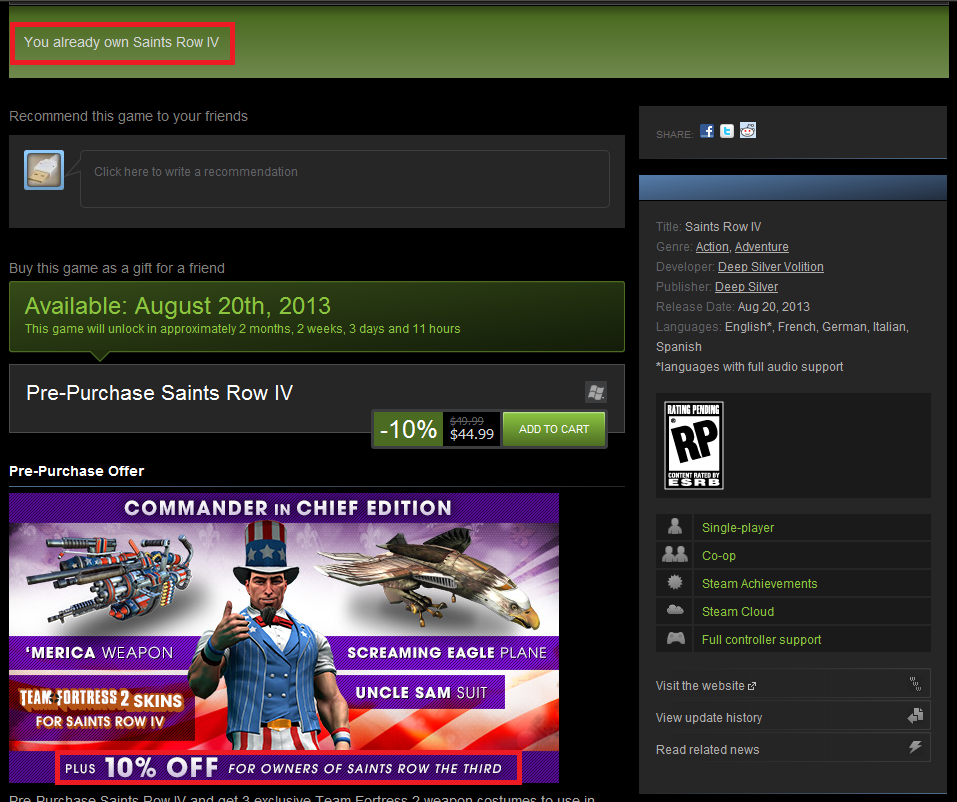Screen dimensions: 957x802
Task: Click the '*languages with full audio support' note
Action: (749, 366)
